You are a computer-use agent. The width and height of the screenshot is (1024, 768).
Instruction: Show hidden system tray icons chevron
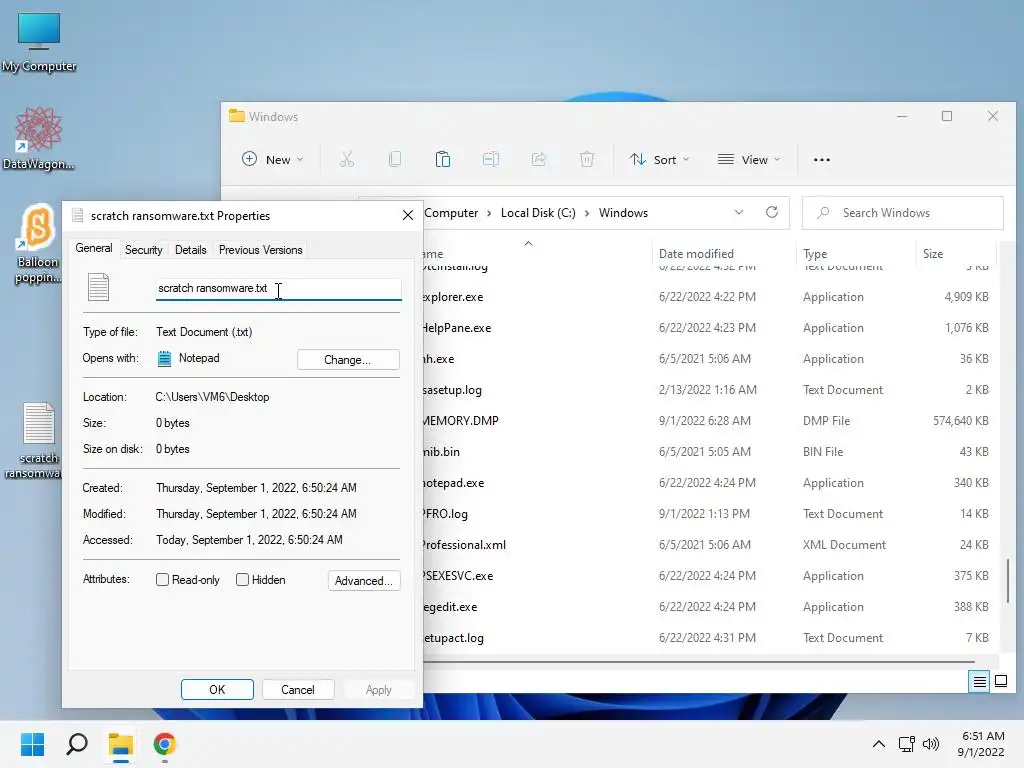click(x=879, y=744)
